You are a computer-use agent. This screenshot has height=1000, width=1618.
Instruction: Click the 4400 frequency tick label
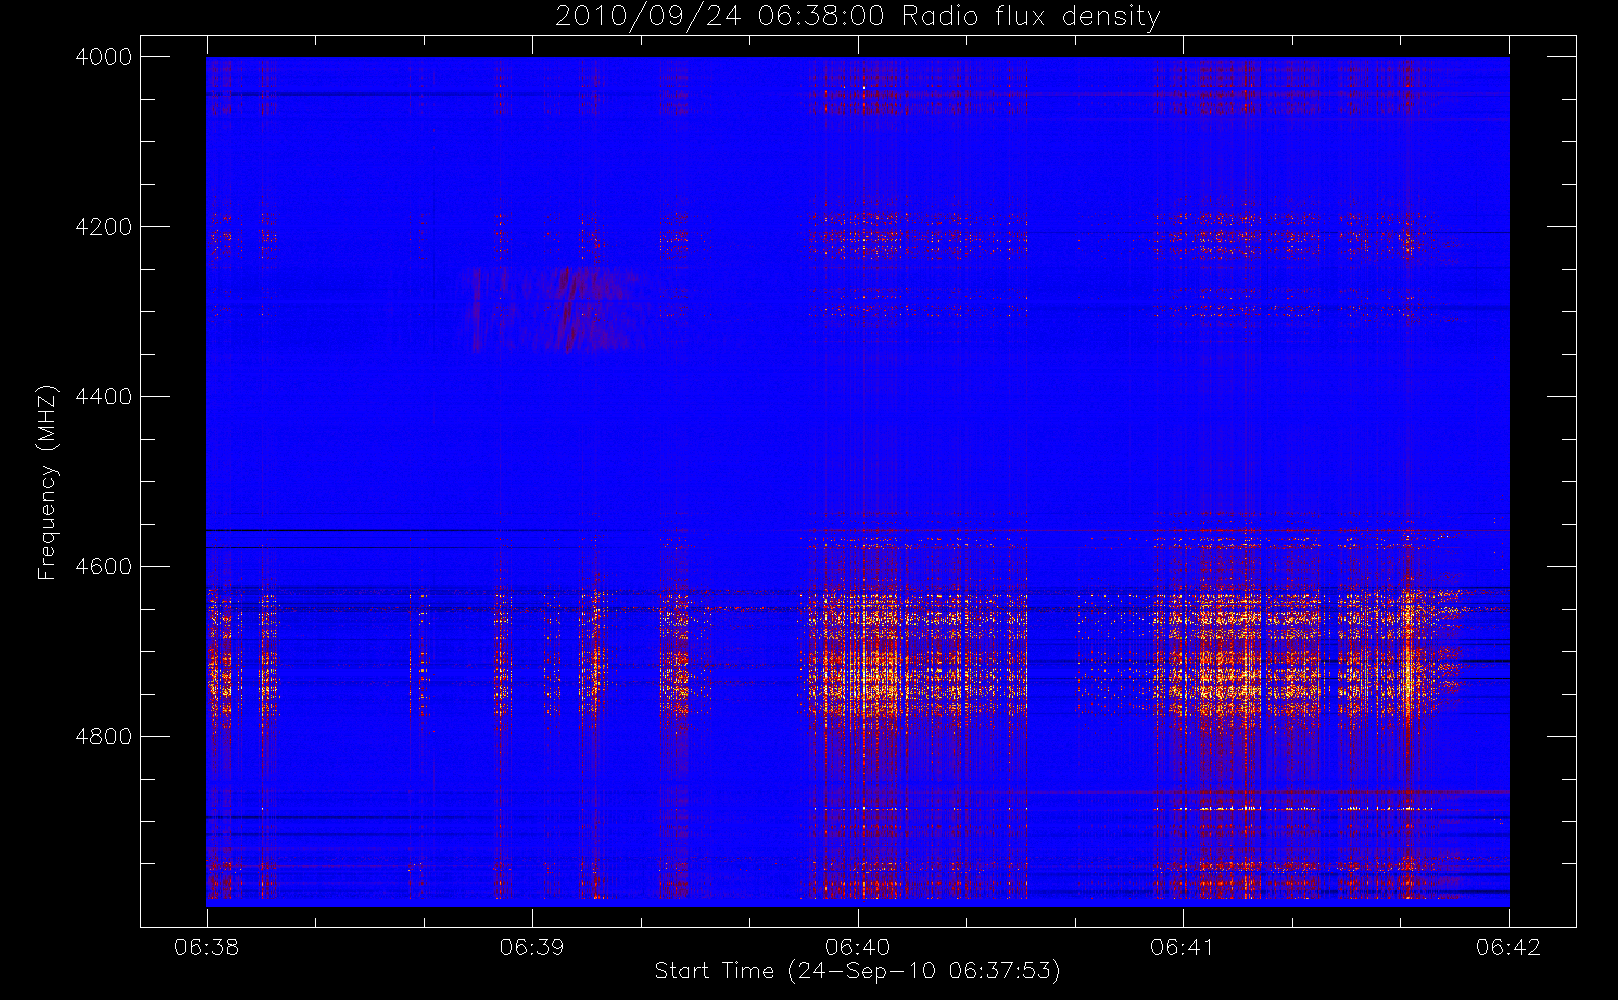point(104,397)
